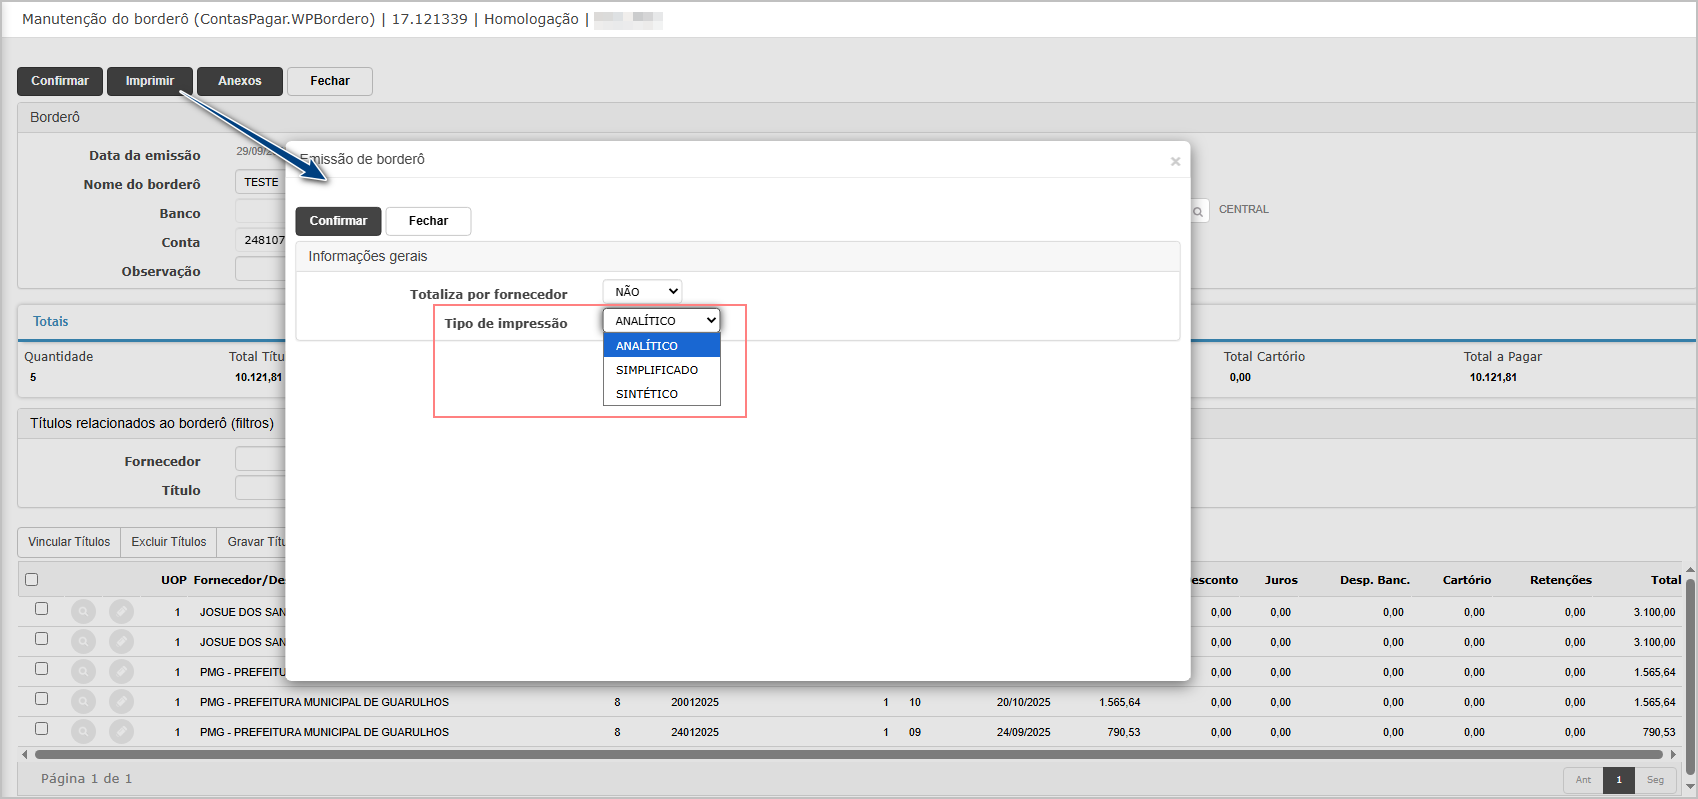This screenshot has width=1698, height=799.
Task: Open the magnifier icon on the title 24012025 row
Action: (84, 731)
